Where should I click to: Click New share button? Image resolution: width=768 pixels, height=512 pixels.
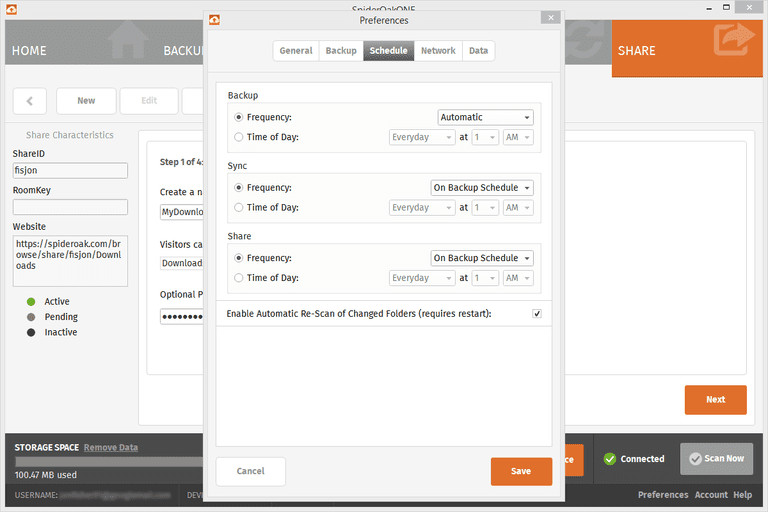(86, 101)
